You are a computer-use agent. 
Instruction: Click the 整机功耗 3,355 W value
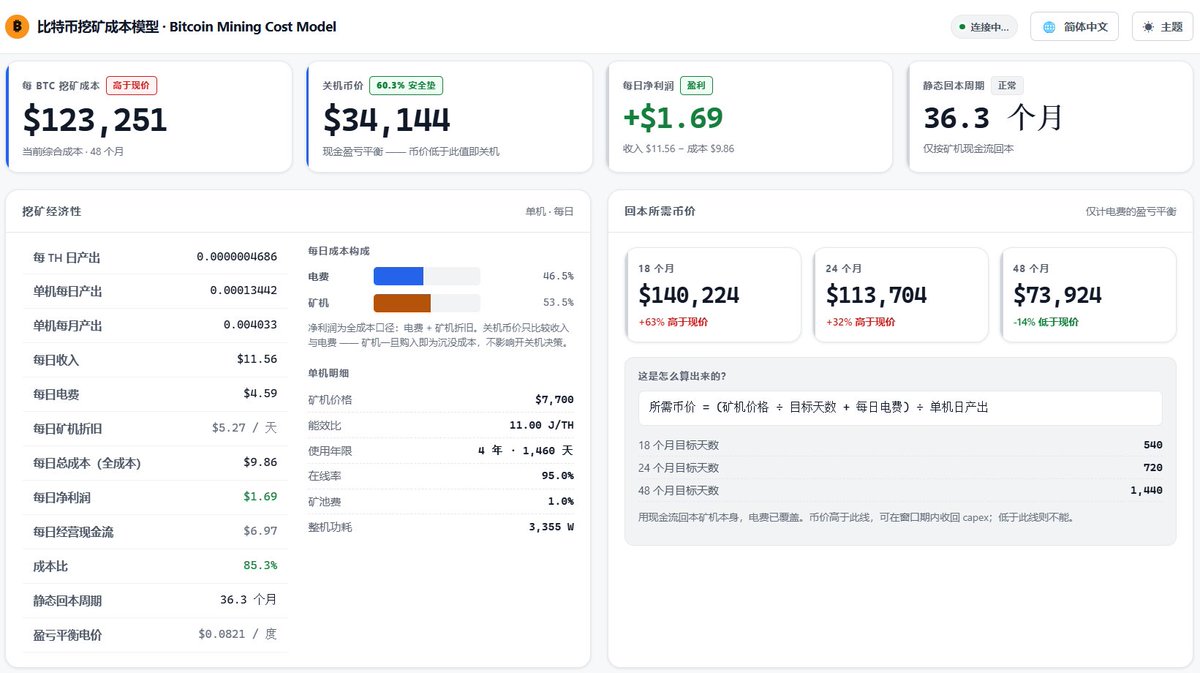(551, 527)
